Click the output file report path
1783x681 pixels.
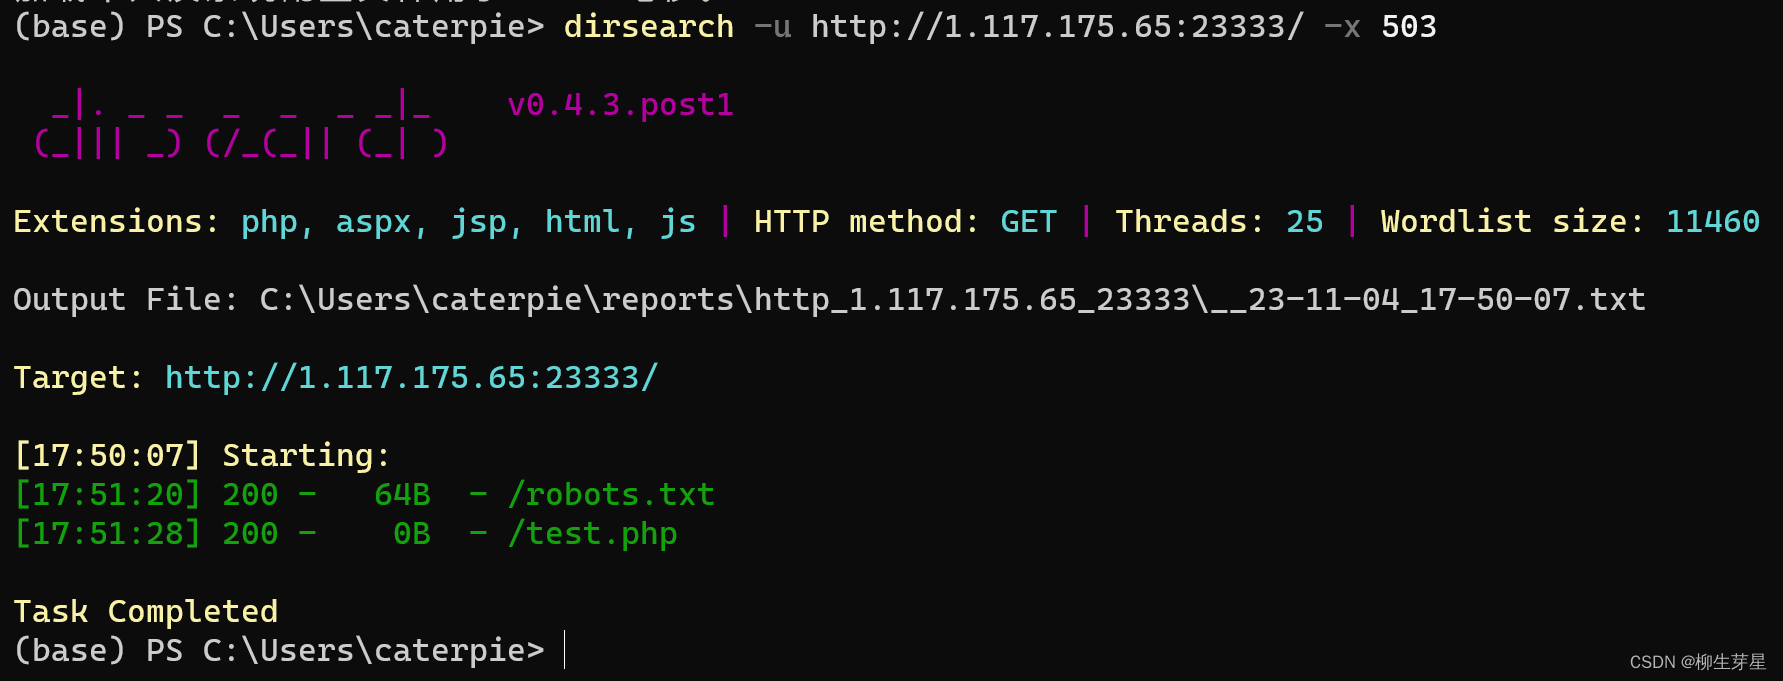pos(952,300)
